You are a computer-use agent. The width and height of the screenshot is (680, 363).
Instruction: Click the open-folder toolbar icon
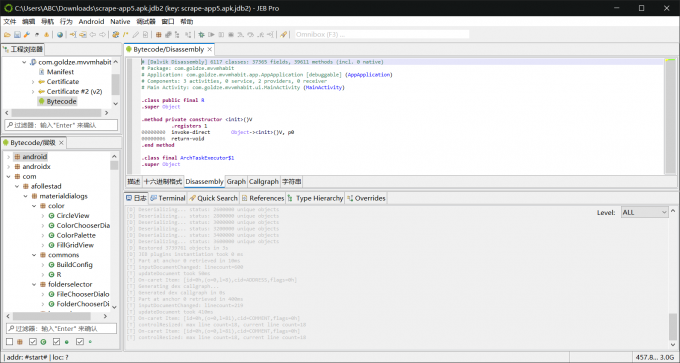tap(7, 35)
